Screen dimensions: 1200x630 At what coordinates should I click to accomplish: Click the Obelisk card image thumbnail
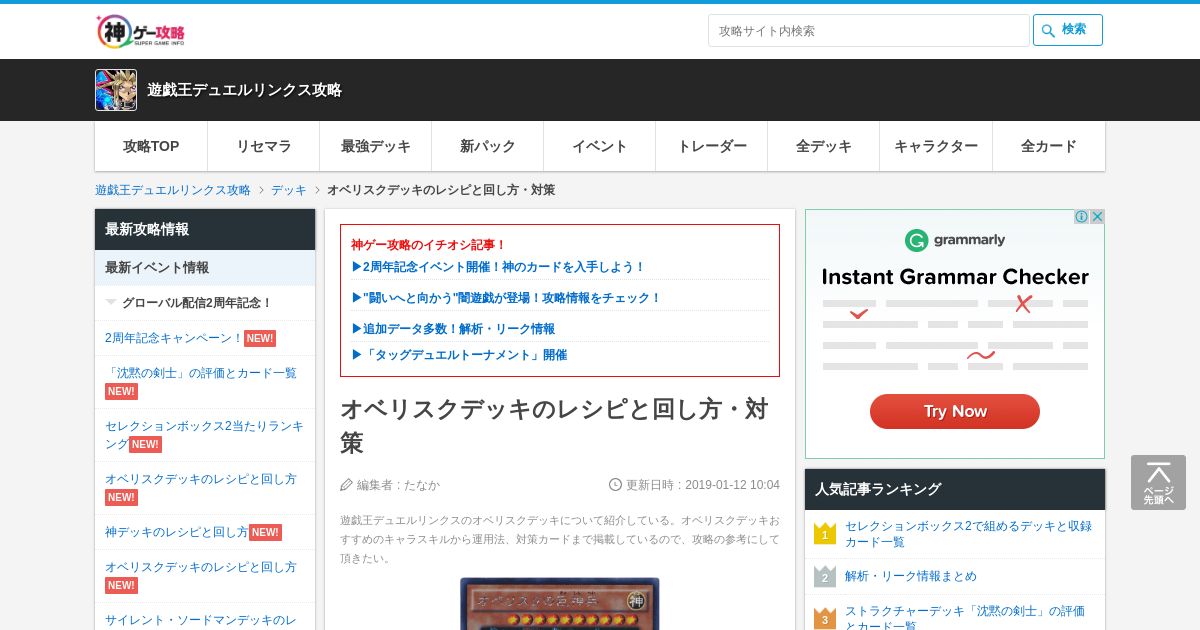click(560, 603)
